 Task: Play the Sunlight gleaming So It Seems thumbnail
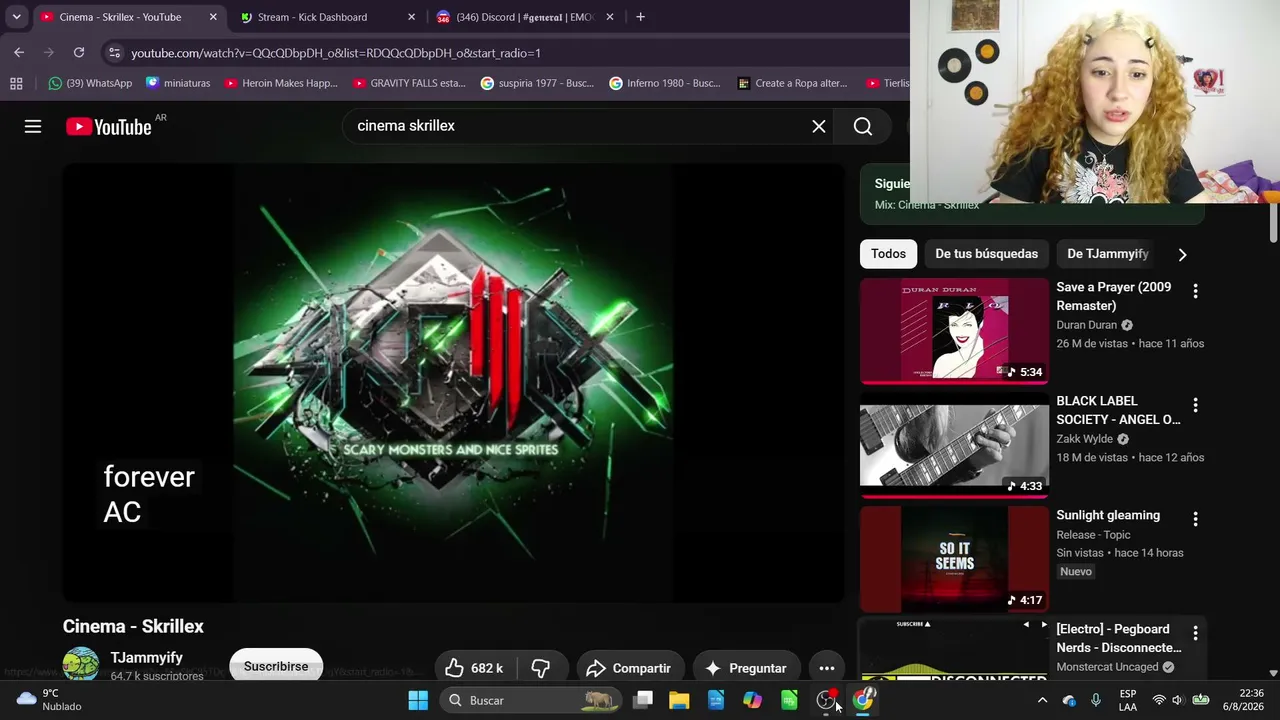(954, 559)
